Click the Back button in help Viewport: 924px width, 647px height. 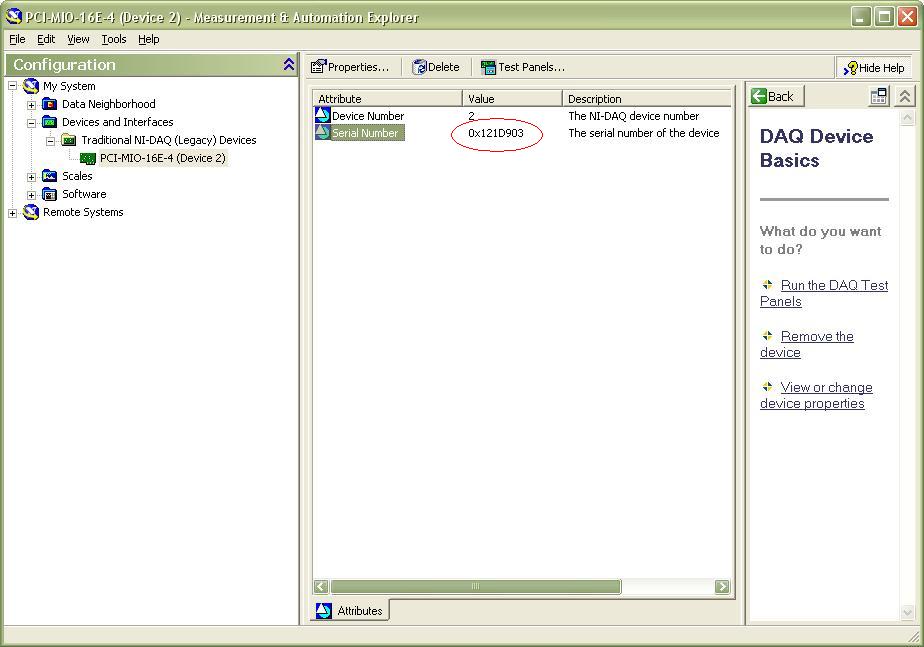click(776, 96)
